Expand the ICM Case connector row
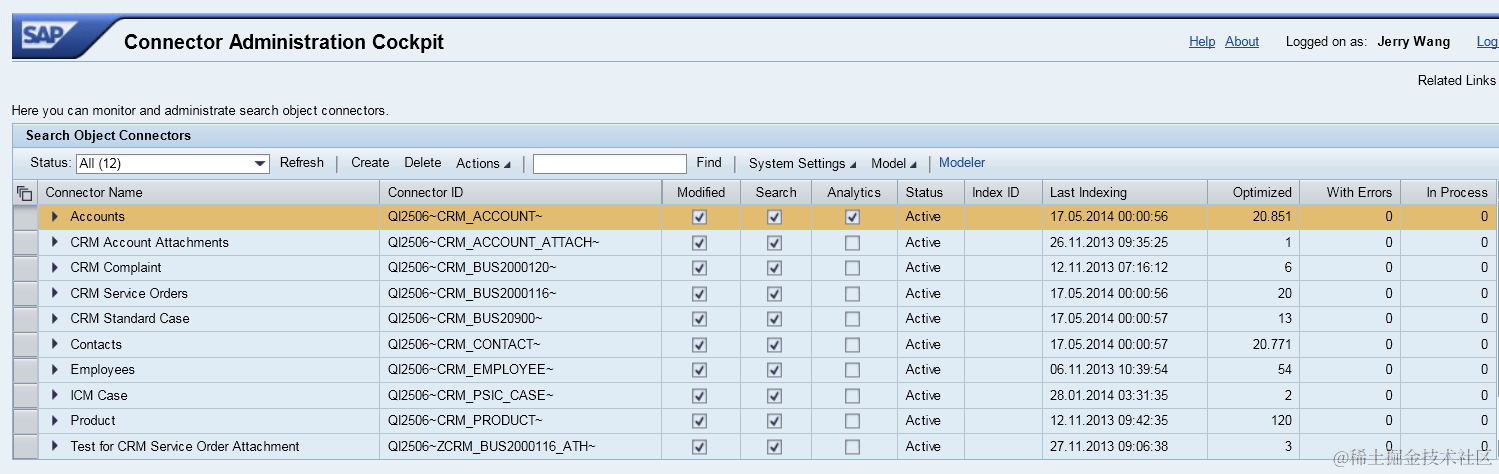 (55, 395)
